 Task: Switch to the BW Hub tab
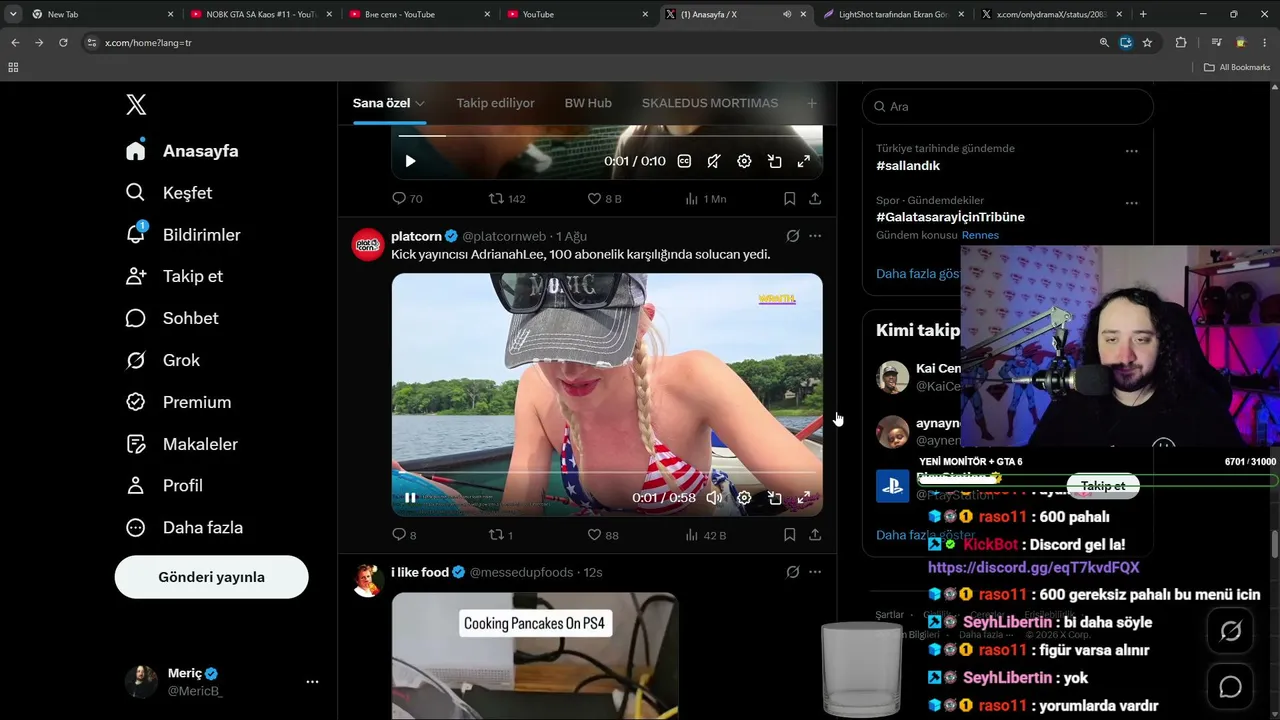tap(588, 103)
